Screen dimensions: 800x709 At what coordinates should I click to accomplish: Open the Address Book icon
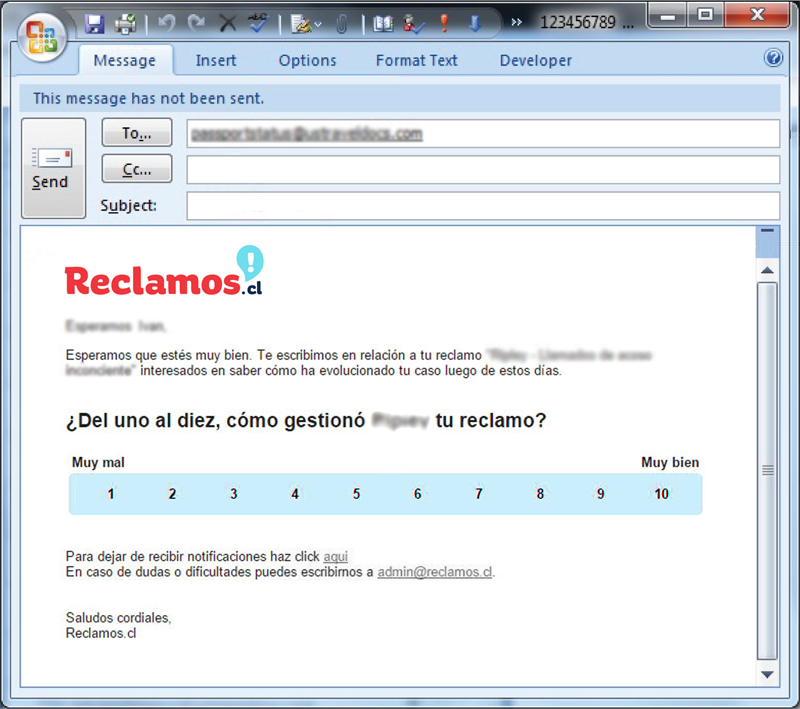pos(383,24)
